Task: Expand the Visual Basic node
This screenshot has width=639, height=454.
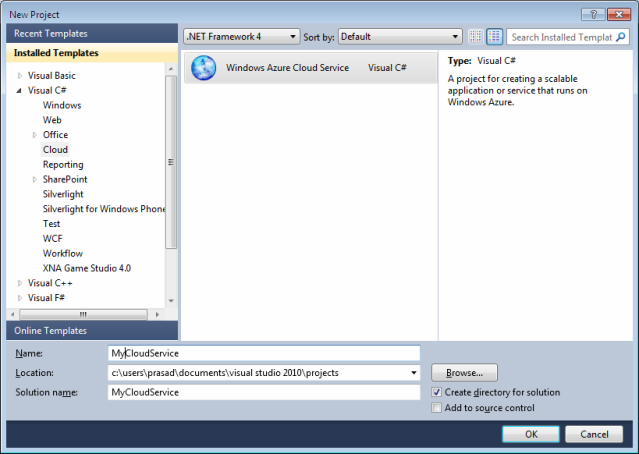Action: (x=20, y=75)
